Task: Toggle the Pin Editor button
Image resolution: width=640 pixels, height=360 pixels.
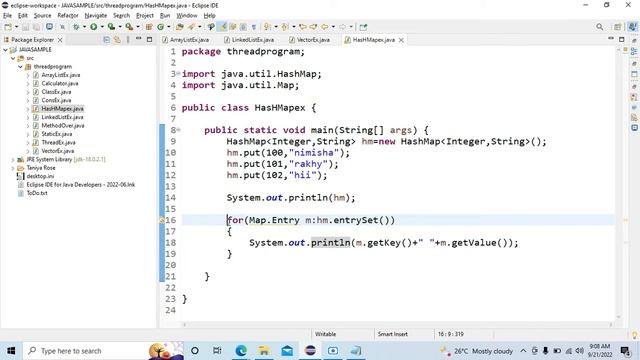Action: tap(363, 27)
